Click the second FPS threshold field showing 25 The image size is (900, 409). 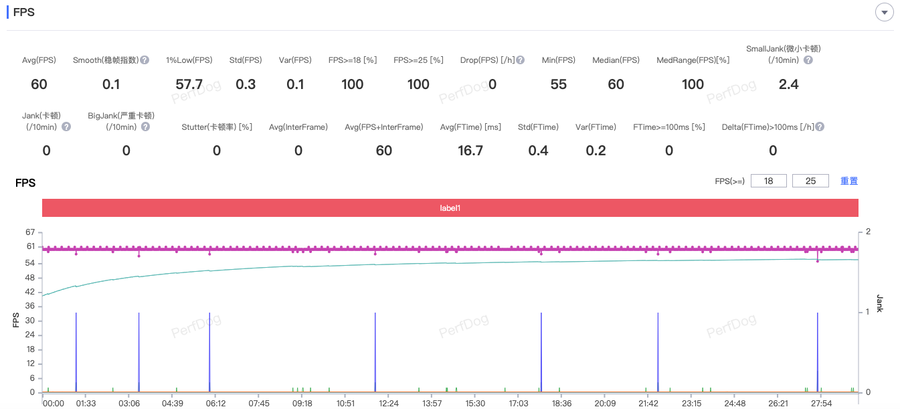point(810,181)
